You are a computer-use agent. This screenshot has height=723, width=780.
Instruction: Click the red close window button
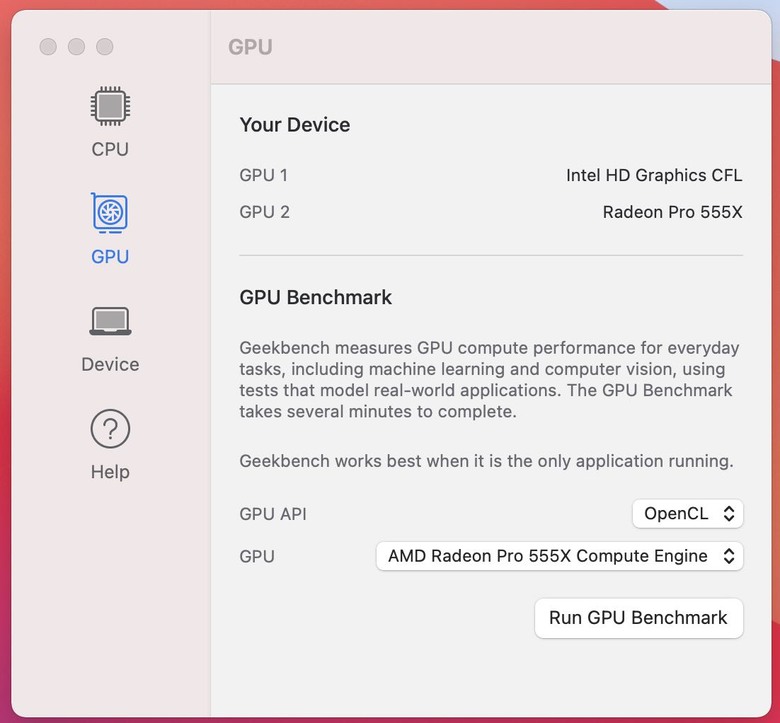[48, 47]
